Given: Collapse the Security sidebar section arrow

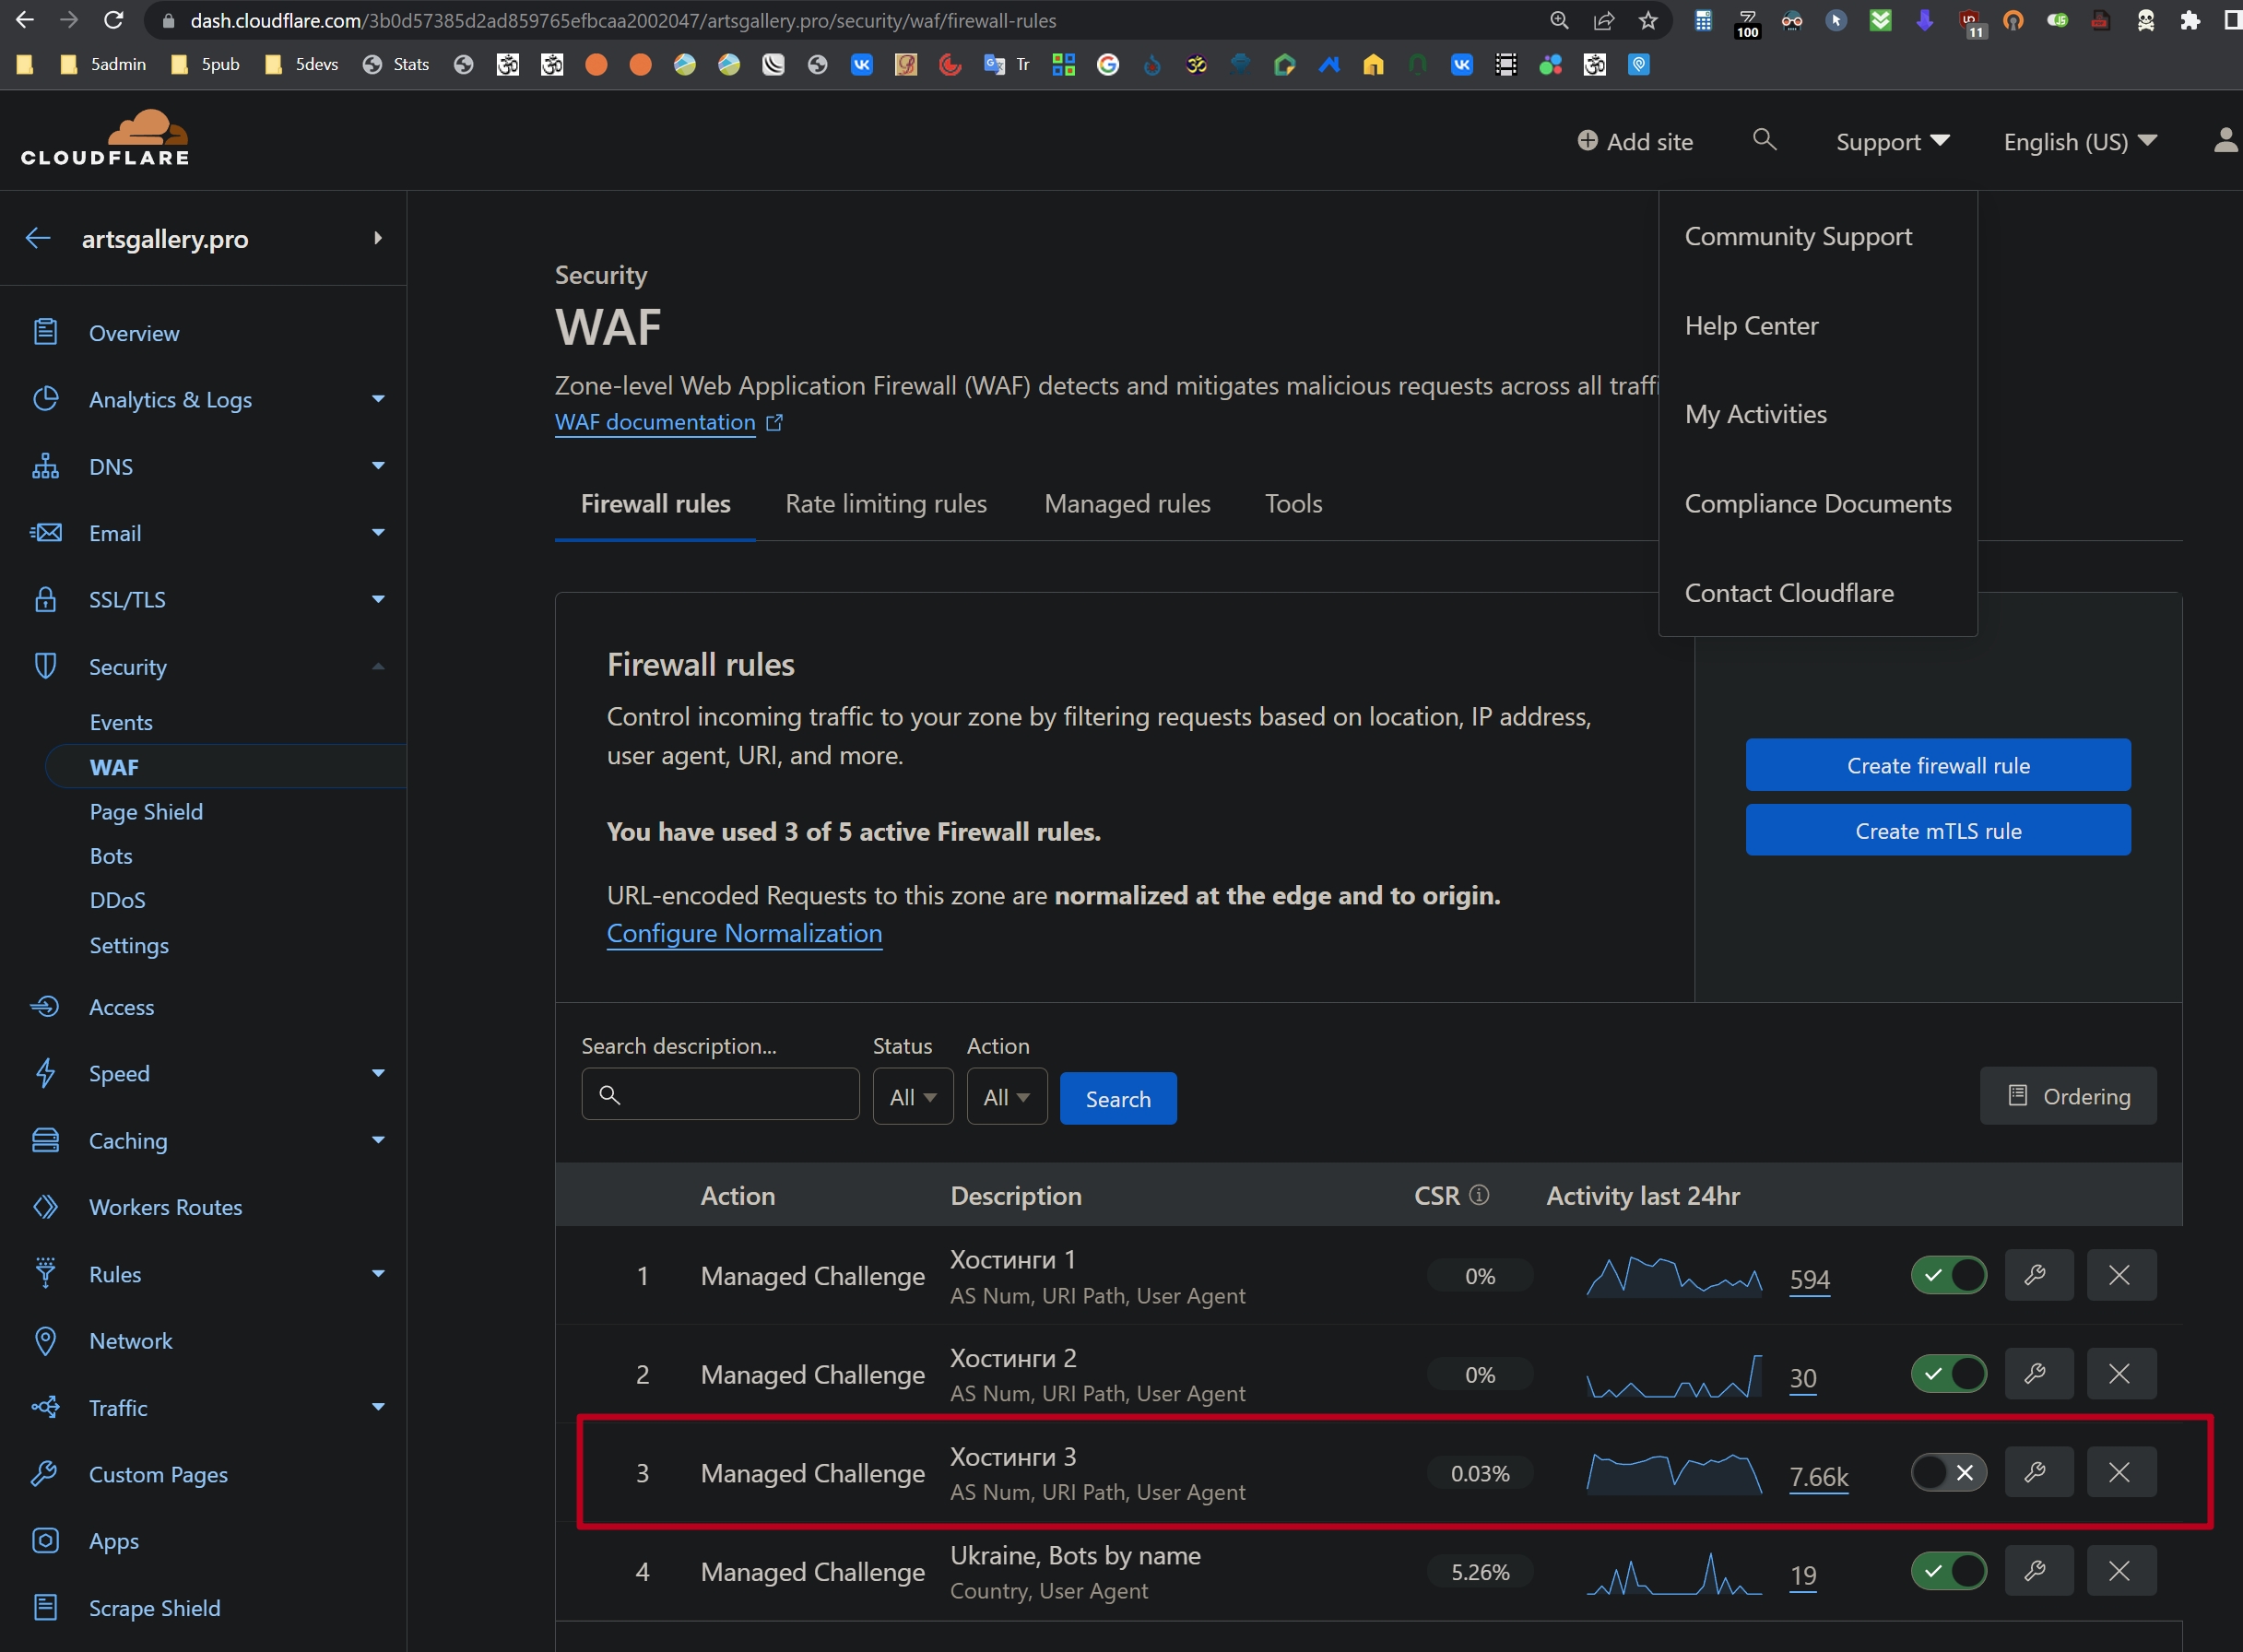Looking at the screenshot, I should [x=378, y=666].
